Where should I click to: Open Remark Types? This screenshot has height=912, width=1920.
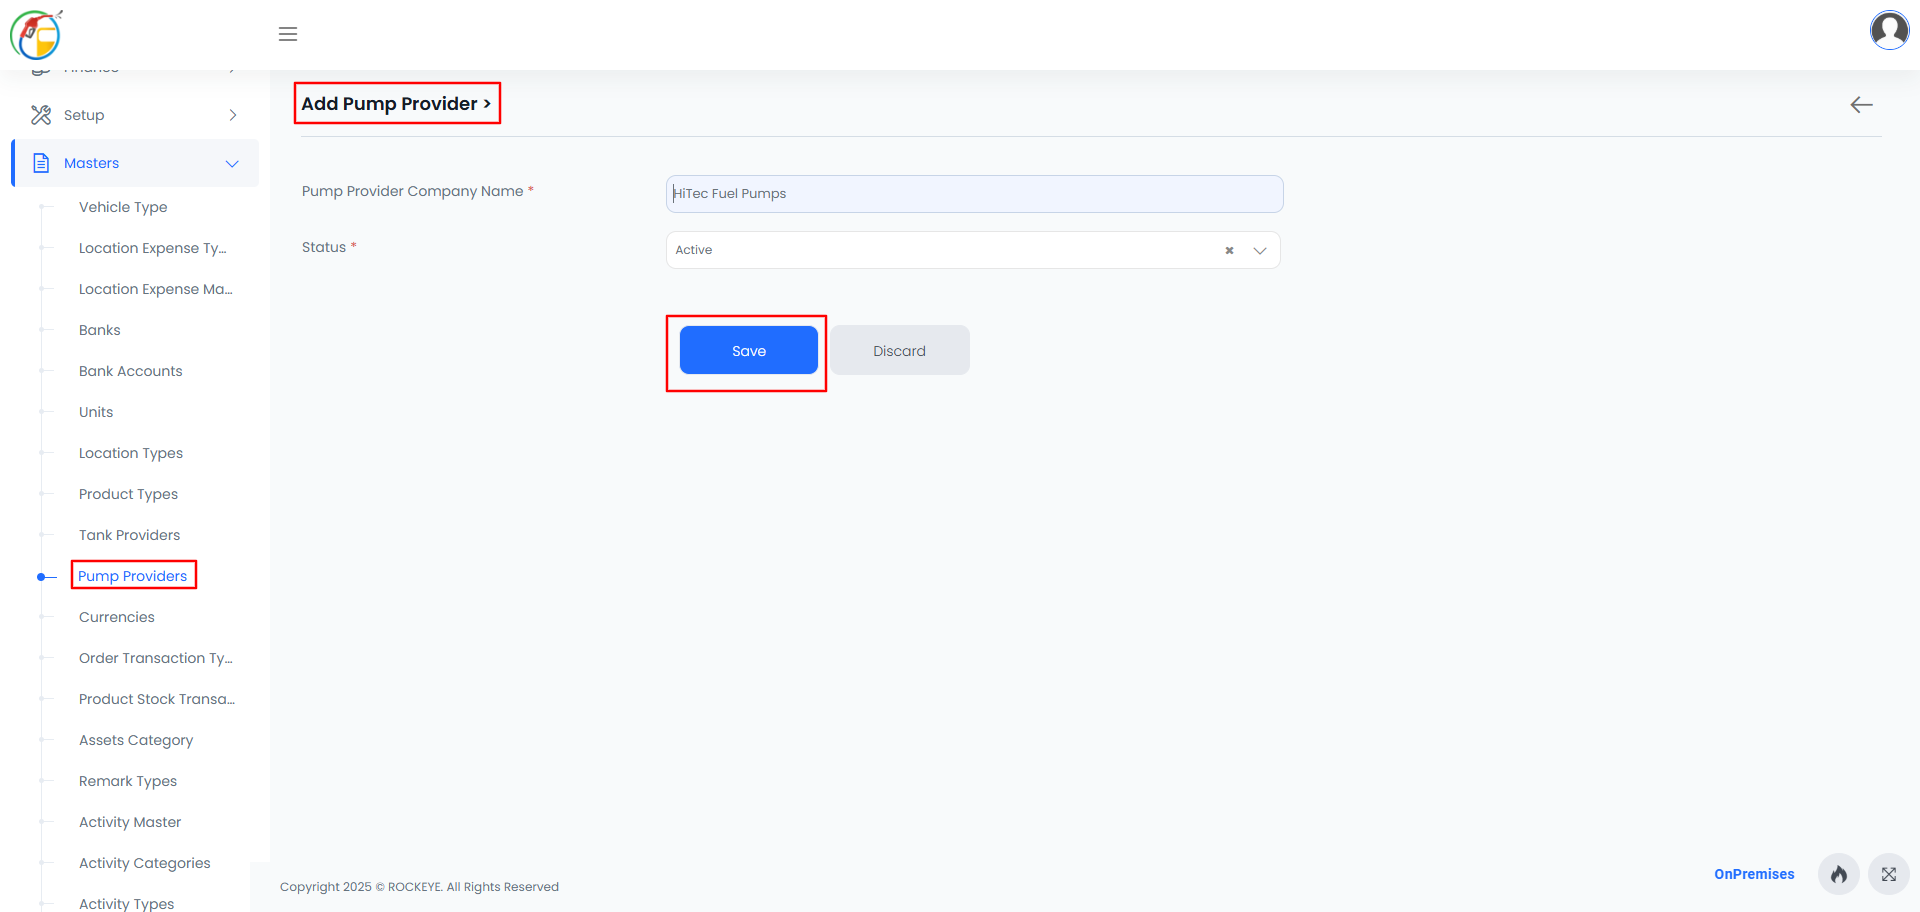pyautogui.click(x=128, y=781)
